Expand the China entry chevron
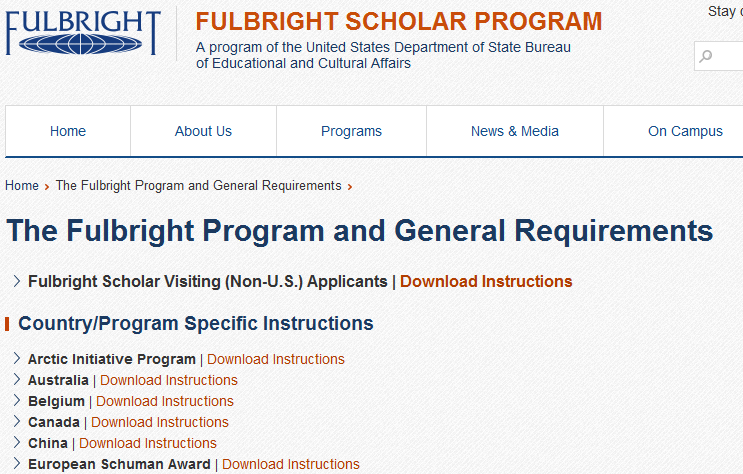743x474 pixels. [x=17, y=443]
